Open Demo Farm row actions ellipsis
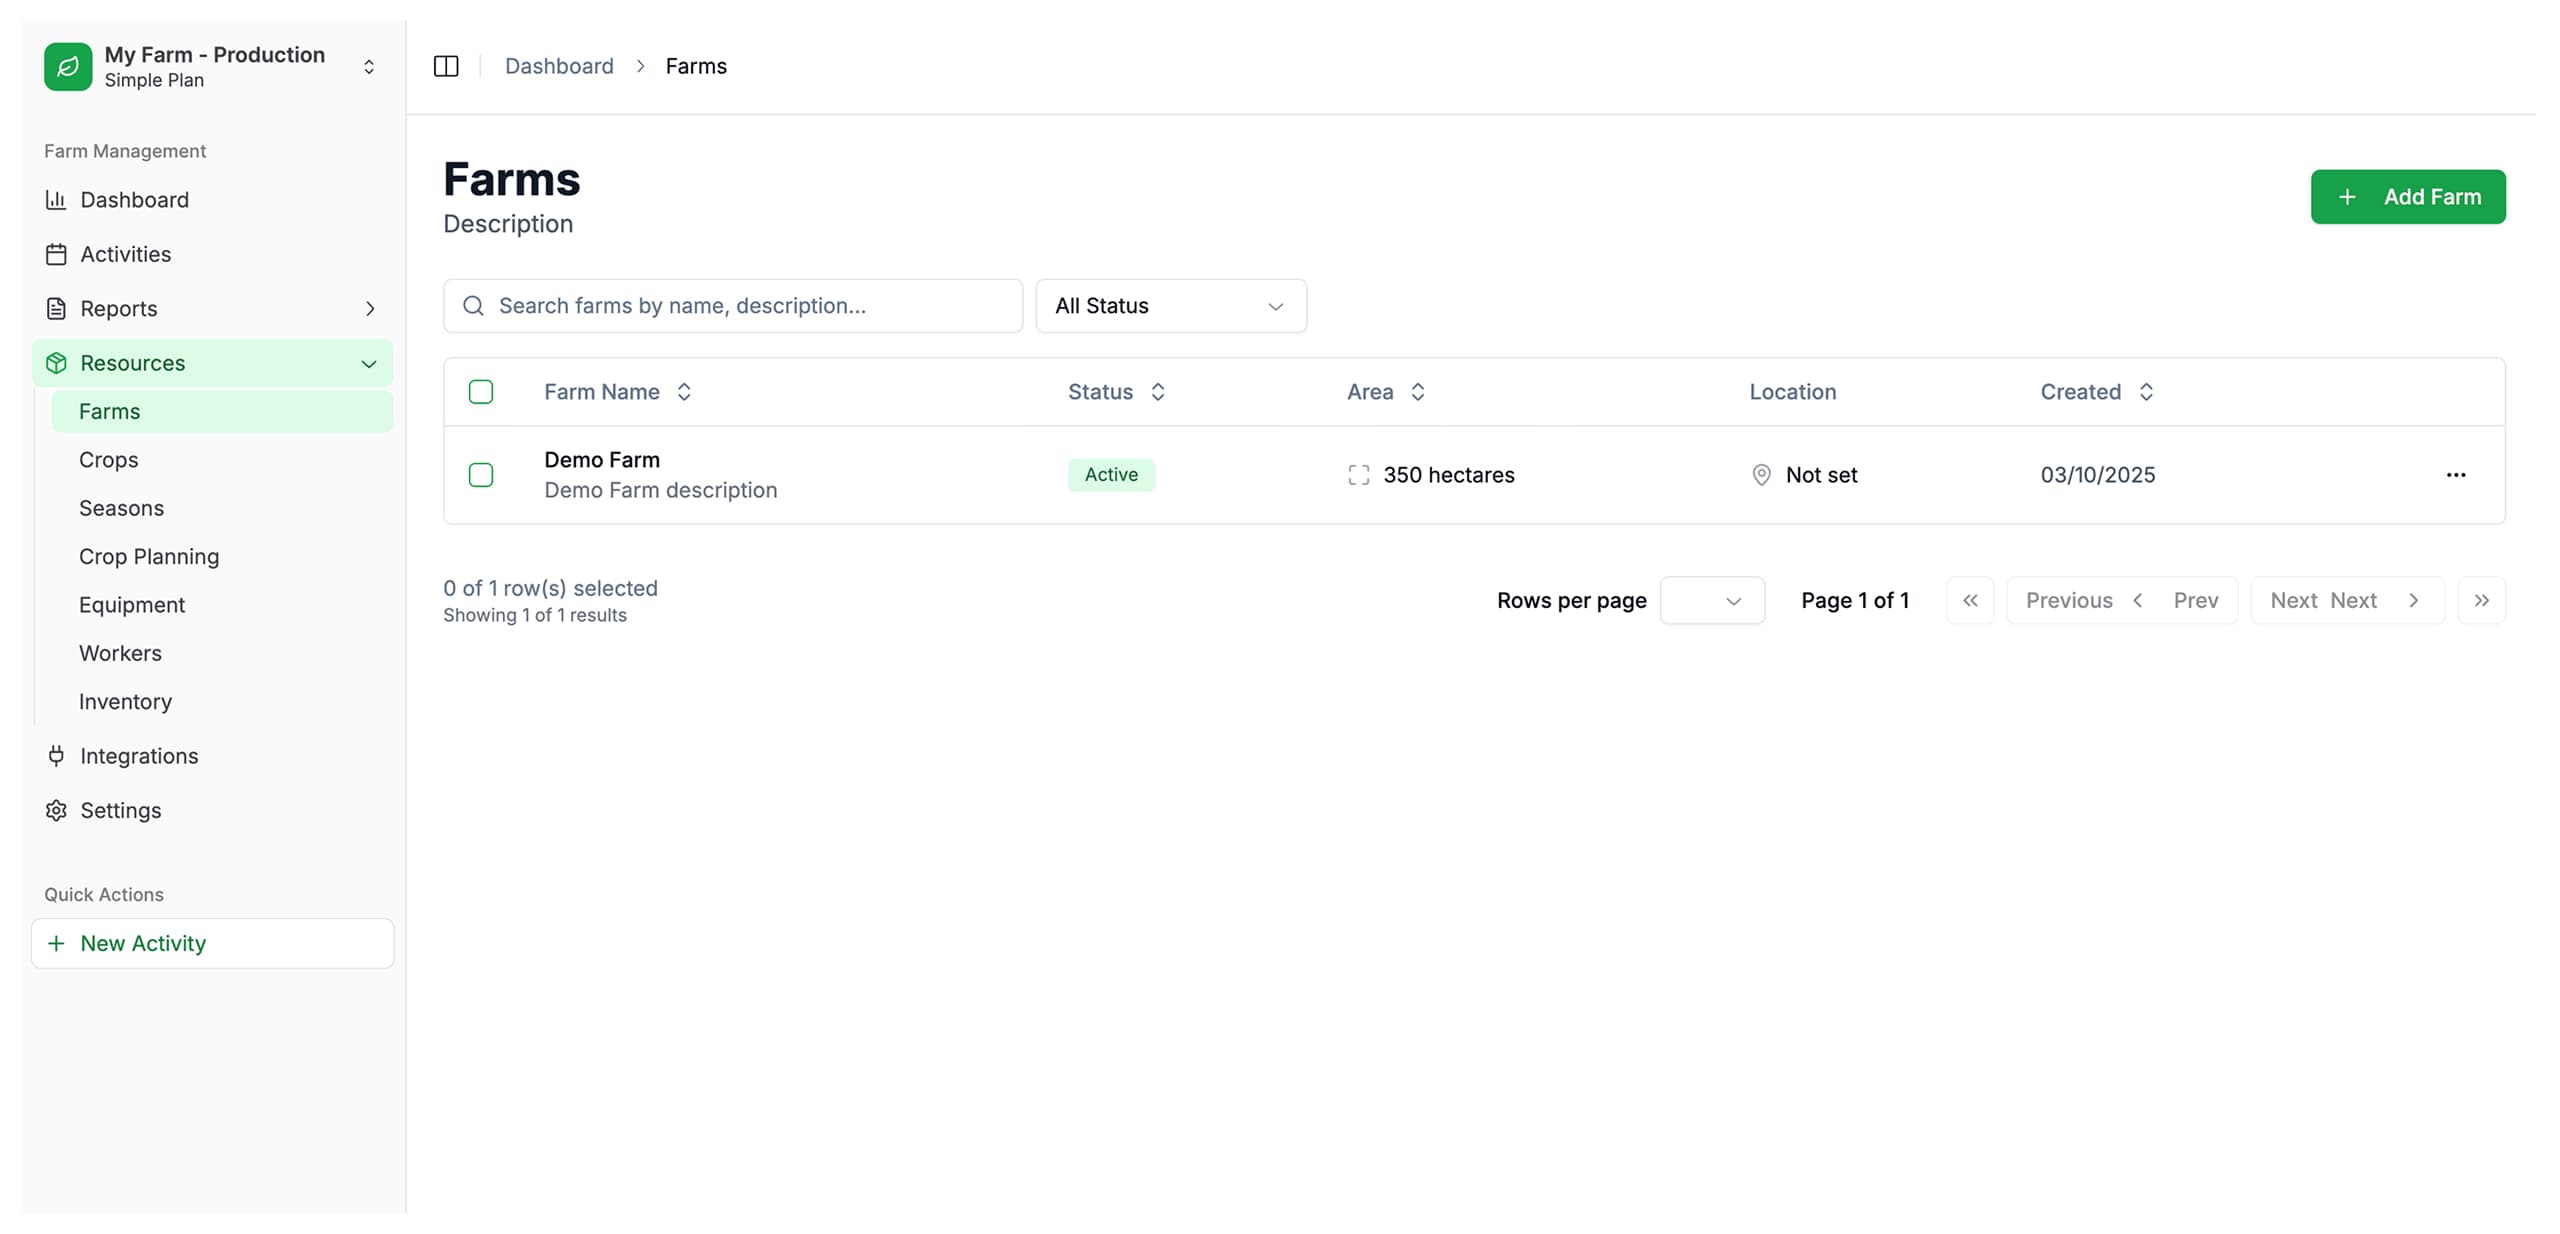Viewport: 2560px width, 1234px height. (2455, 475)
